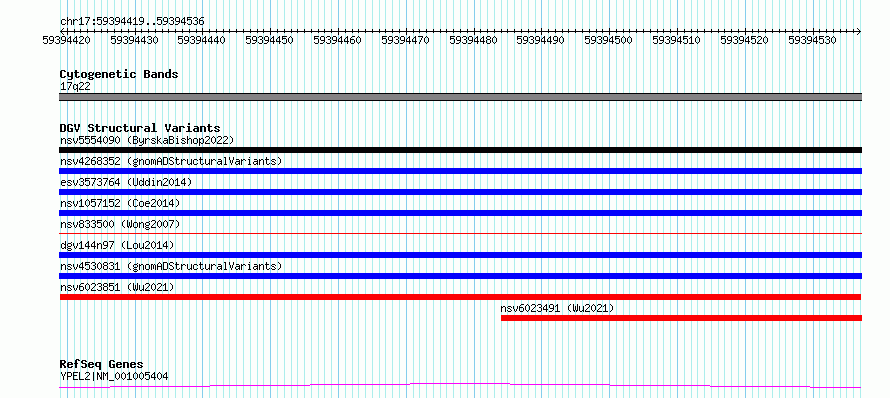Image resolution: width=890 pixels, height=398 pixels.
Task: Open nsv6023491 (Wu2021) variant label
Action: point(557,308)
